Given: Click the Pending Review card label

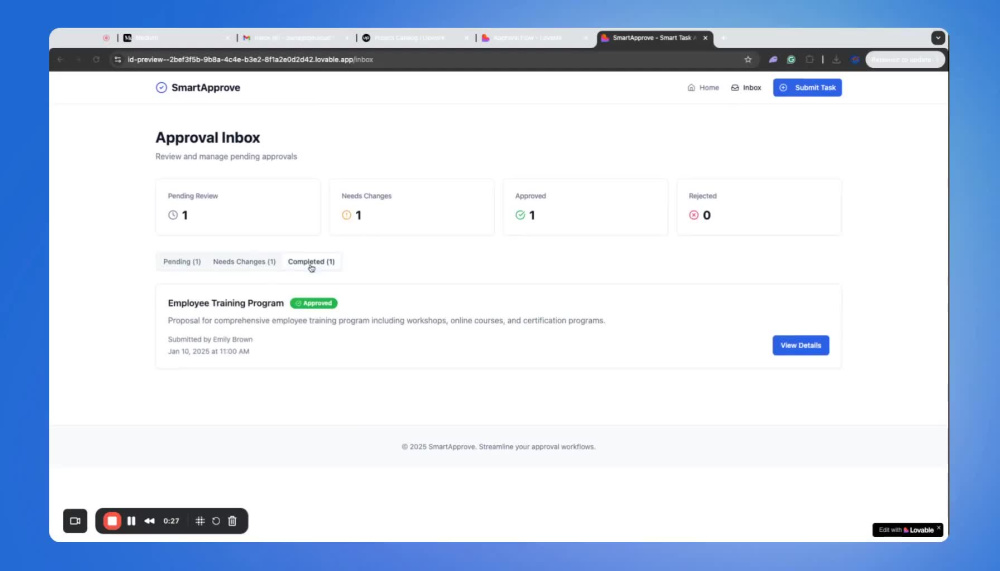Looking at the screenshot, I should click(x=193, y=196).
